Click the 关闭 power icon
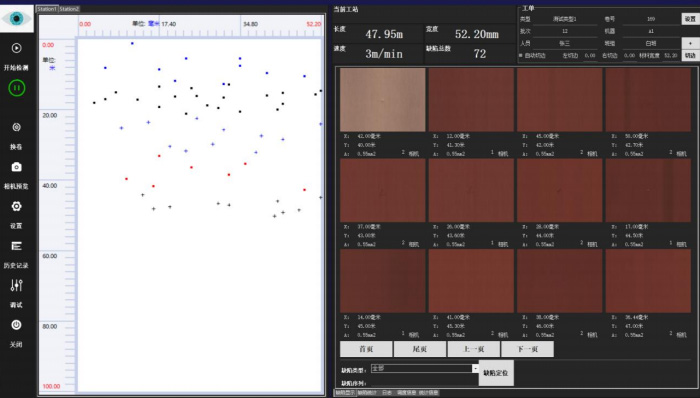The width and height of the screenshot is (700, 398). tap(17, 325)
